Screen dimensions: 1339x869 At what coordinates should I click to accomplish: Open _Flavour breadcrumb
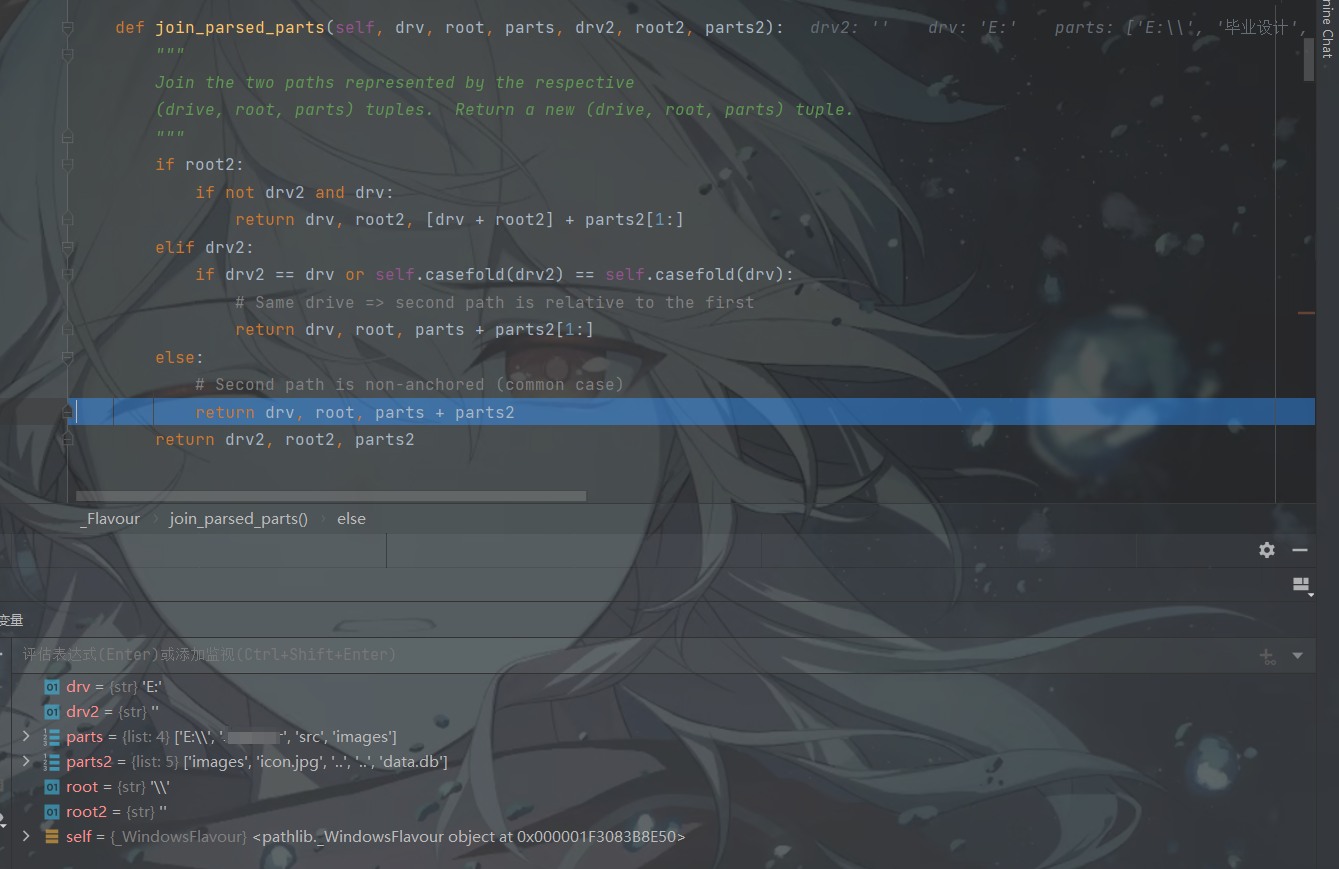pyautogui.click(x=110, y=519)
